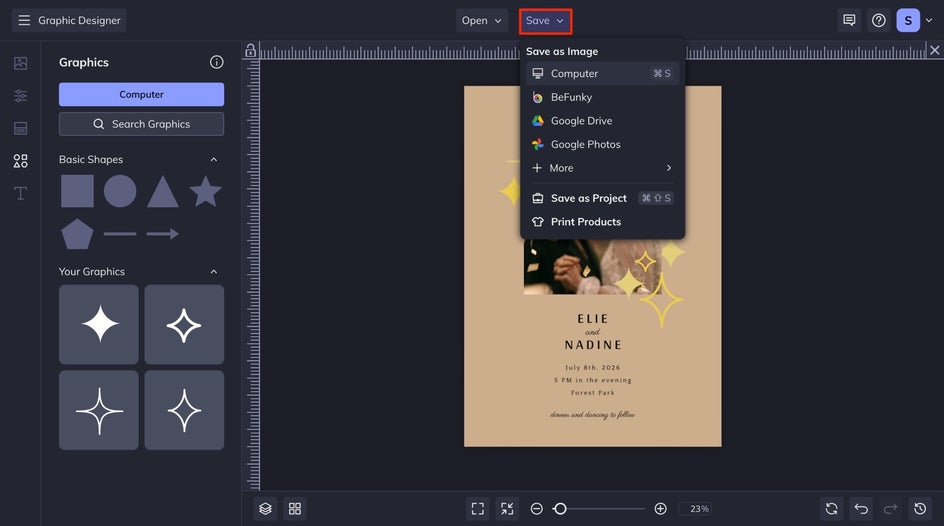Image resolution: width=944 pixels, height=526 pixels.
Task: Select Print Products
Action: [x=602, y=221]
